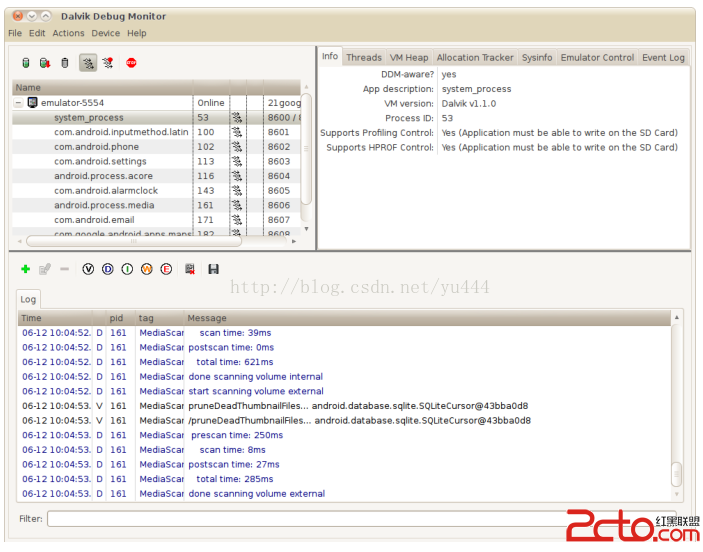
Task: Select the 'total time: 621ms' log line
Action: [344, 362]
